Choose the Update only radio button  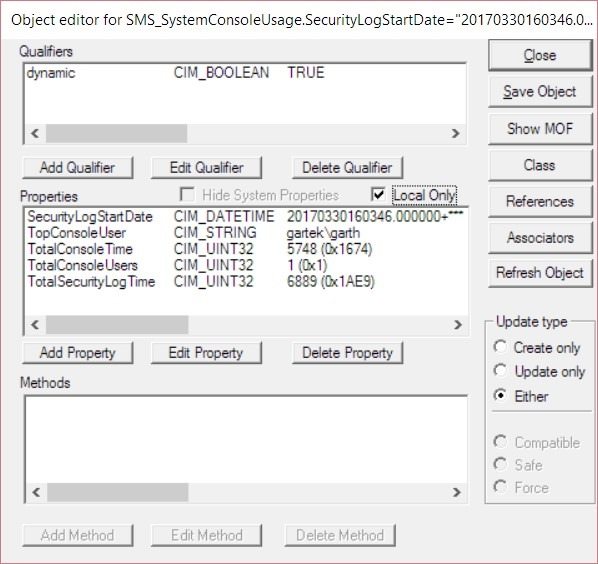(x=500, y=371)
